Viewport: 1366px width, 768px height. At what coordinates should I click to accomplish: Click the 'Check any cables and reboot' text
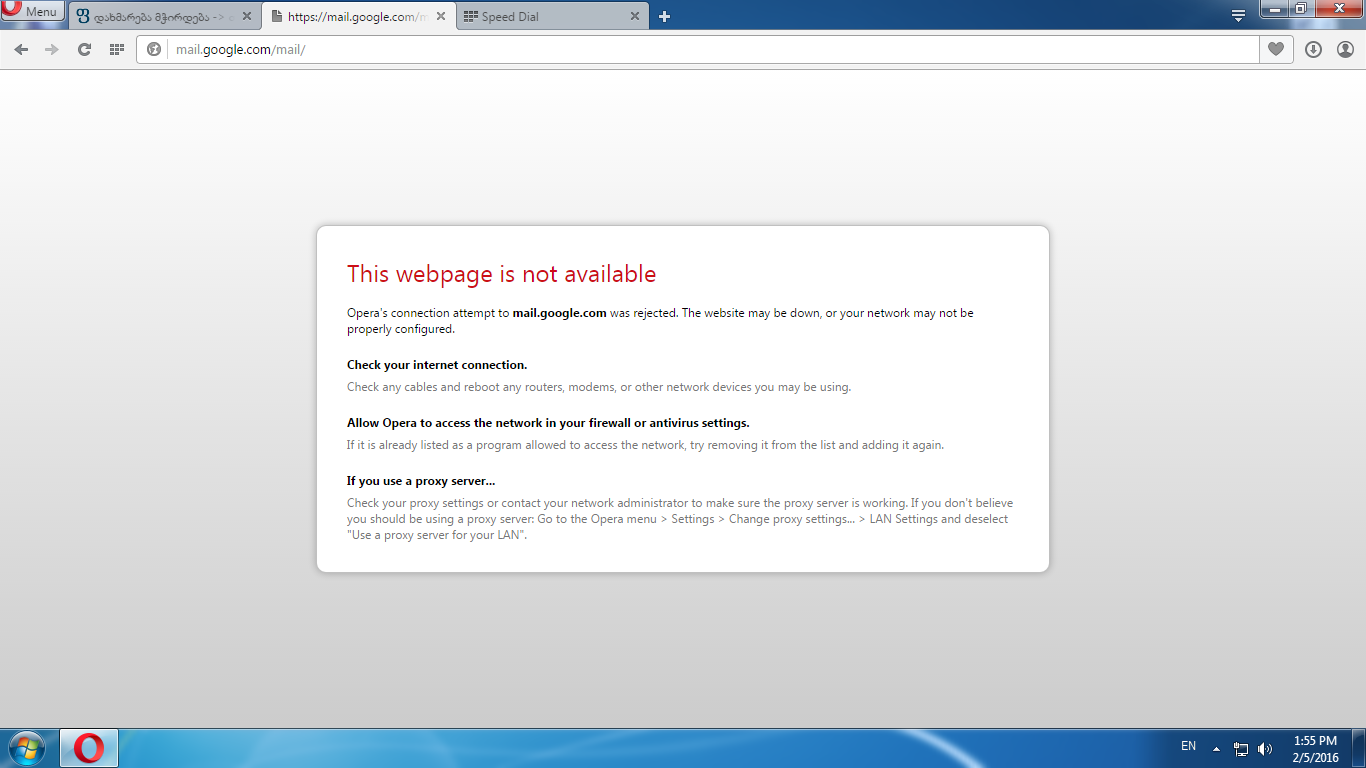pyautogui.click(x=599, y=387)
